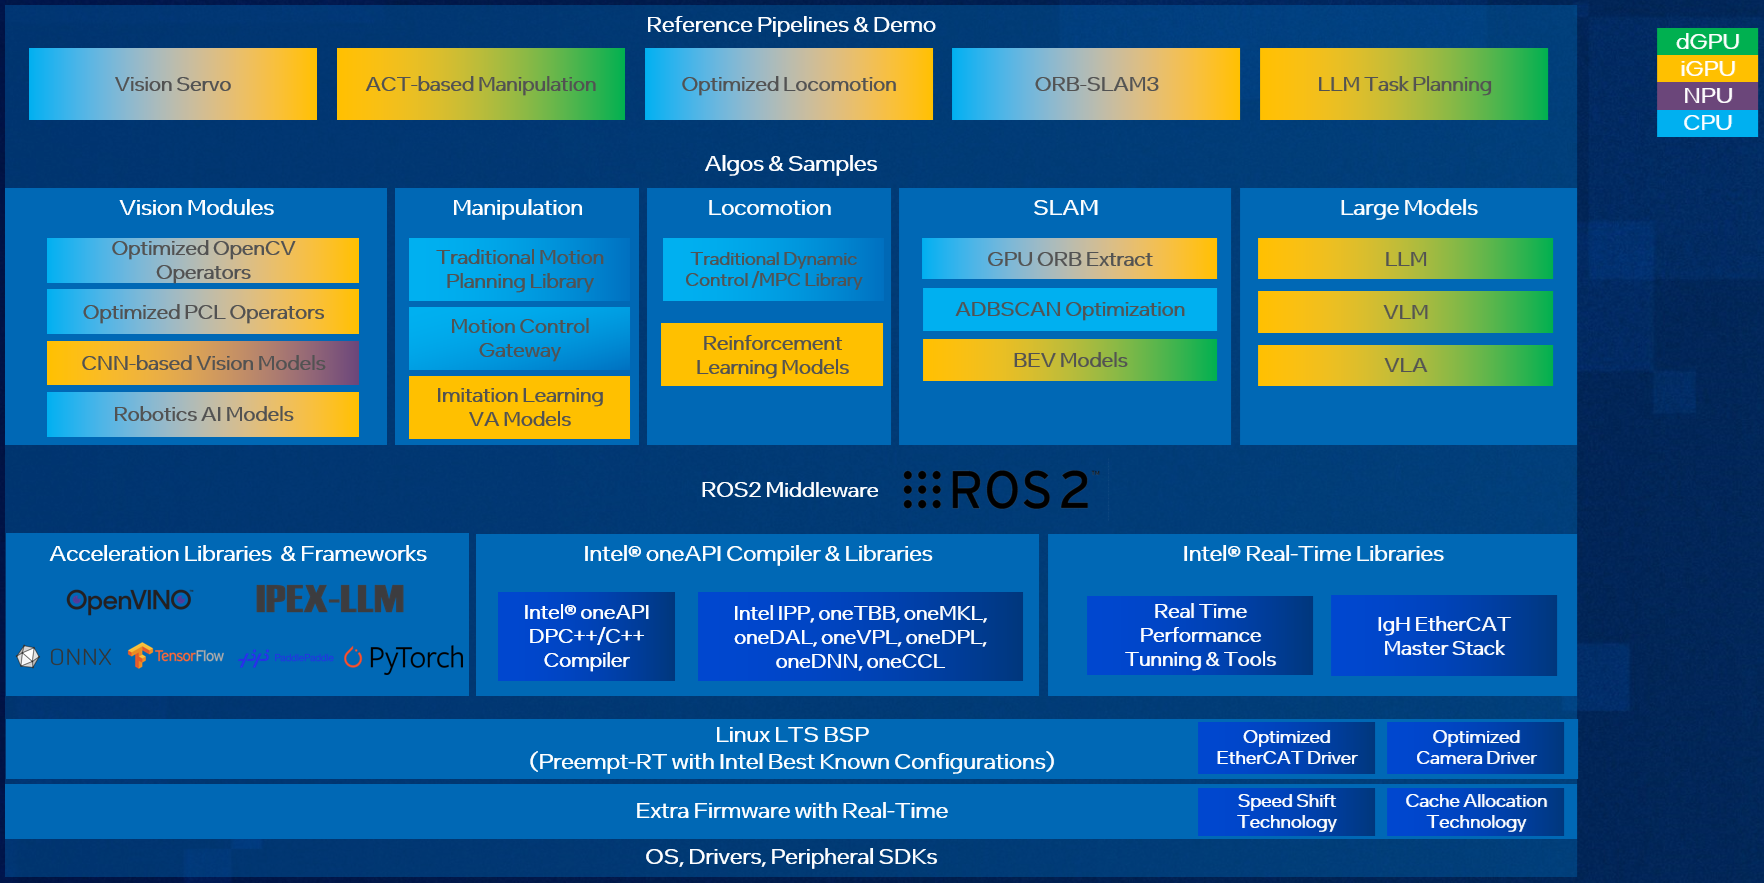Screen dimensions: 1764x883
Task: Open the VLA large model block
Action: [1405, 365]
